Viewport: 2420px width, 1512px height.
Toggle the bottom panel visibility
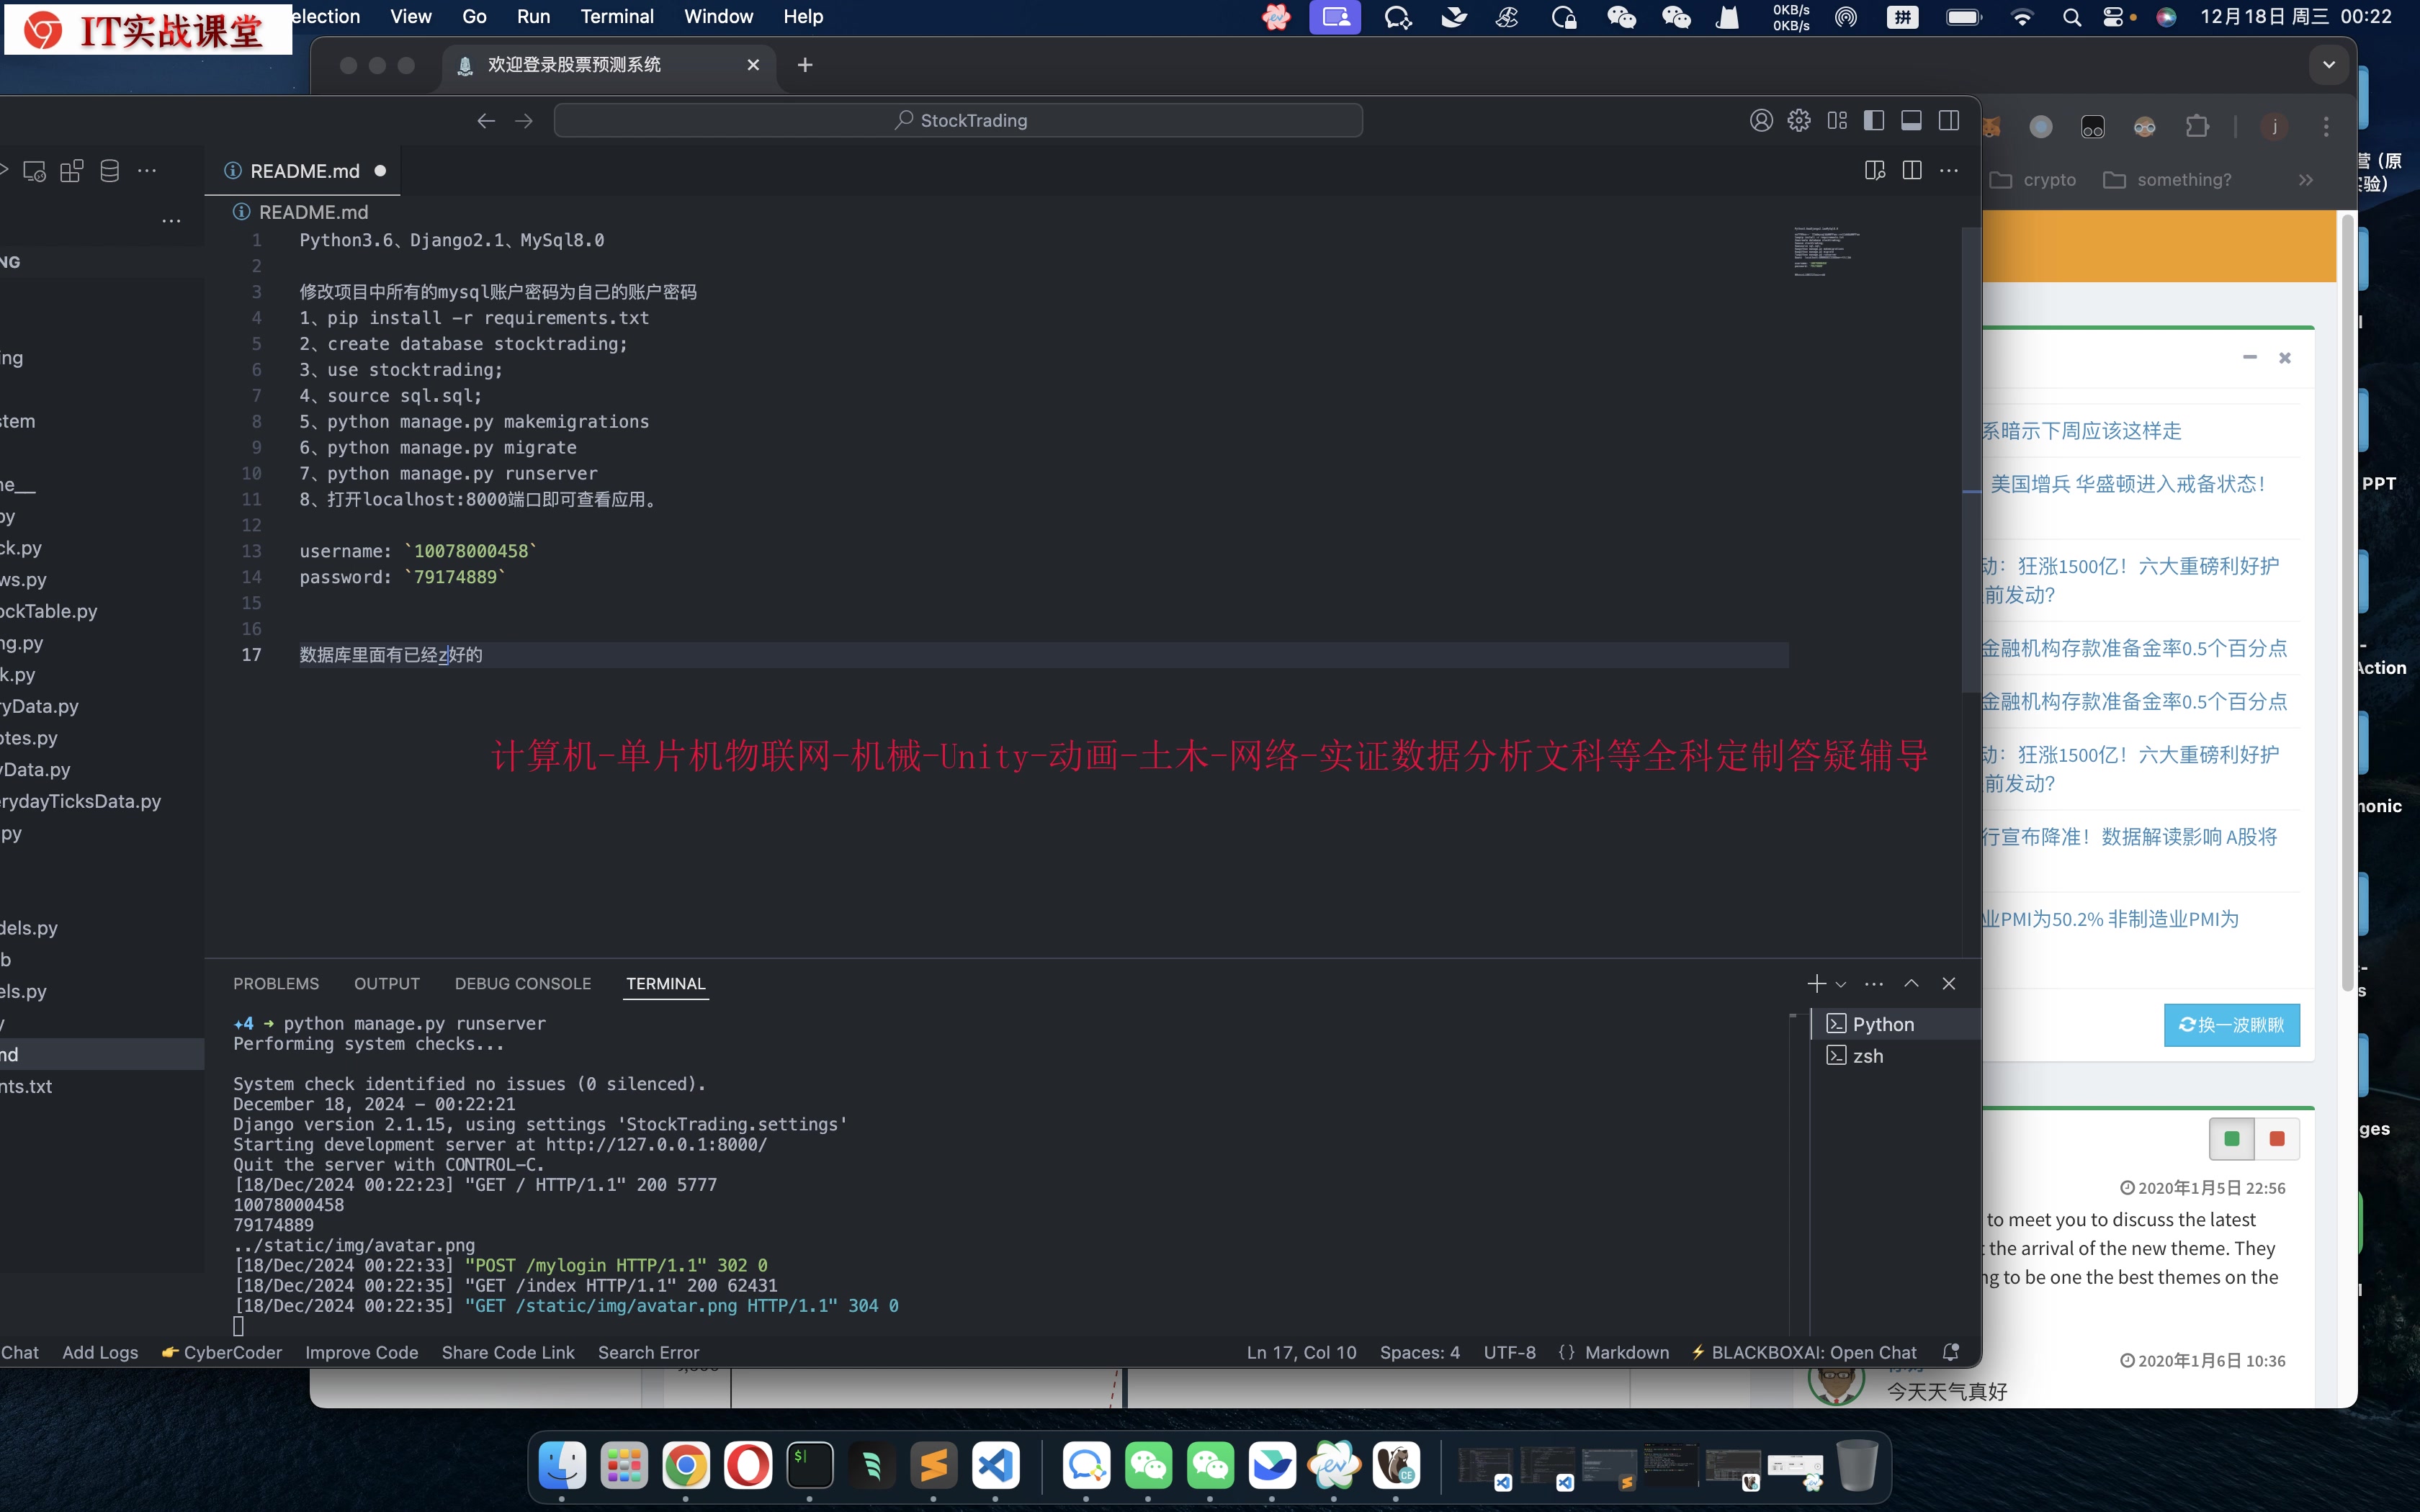[x=1911, y=120]
